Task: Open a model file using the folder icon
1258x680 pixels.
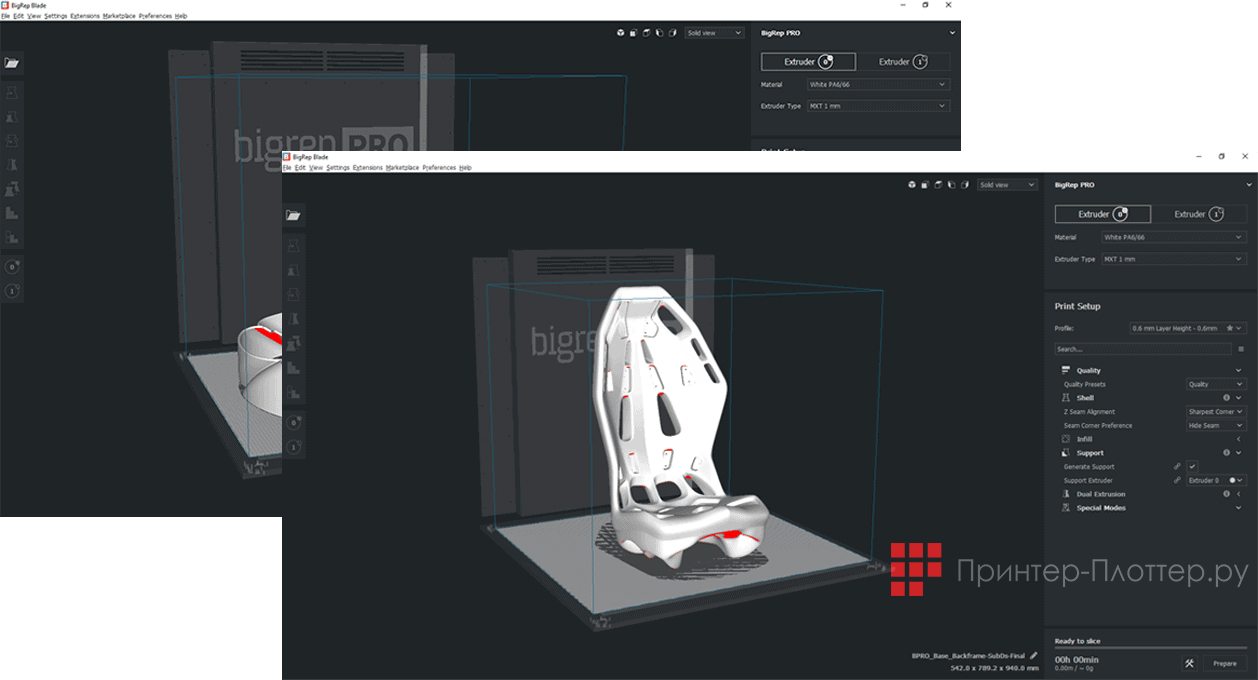Action: (x=296, y=214)
